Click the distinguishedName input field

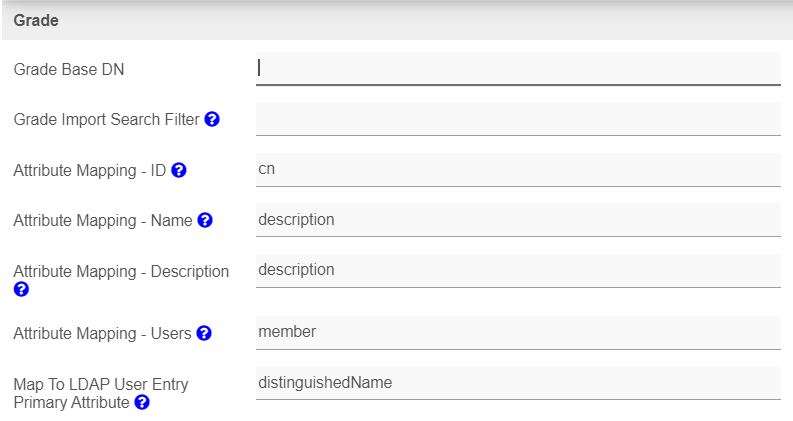[518, 383]
